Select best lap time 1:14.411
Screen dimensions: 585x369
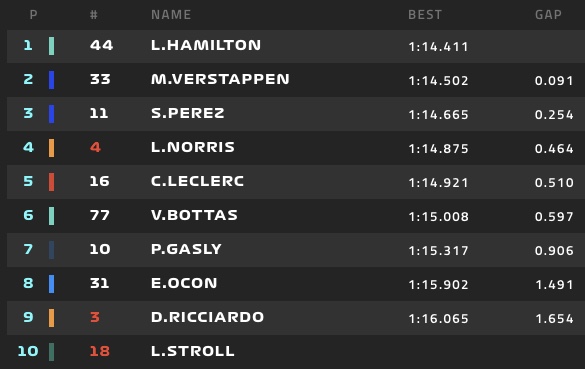pos(438,47)
